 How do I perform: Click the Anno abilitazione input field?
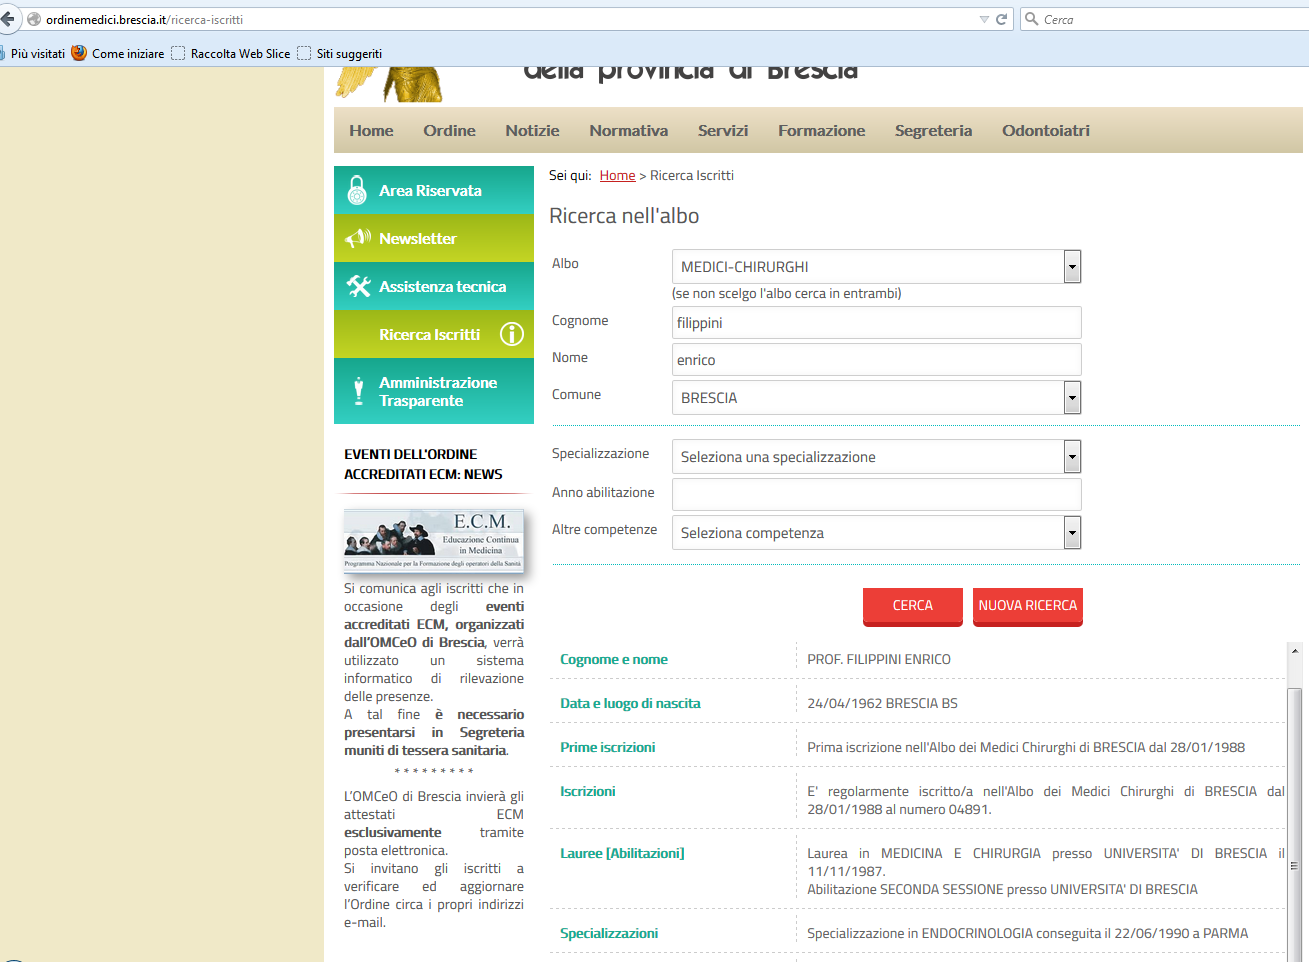point(877,494)
